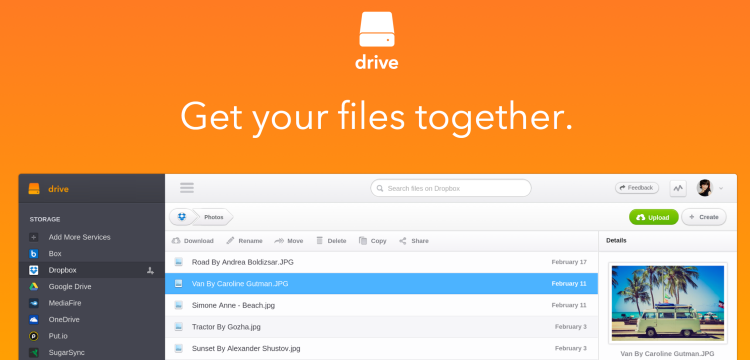Open the hamburger menu icon

tap(187, 188)
